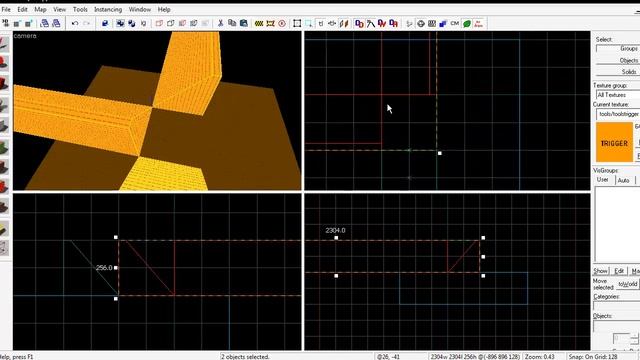Screen dimensions: 640x360
Task: Open the Objects dropdown
Action: (x=616, y=326)
